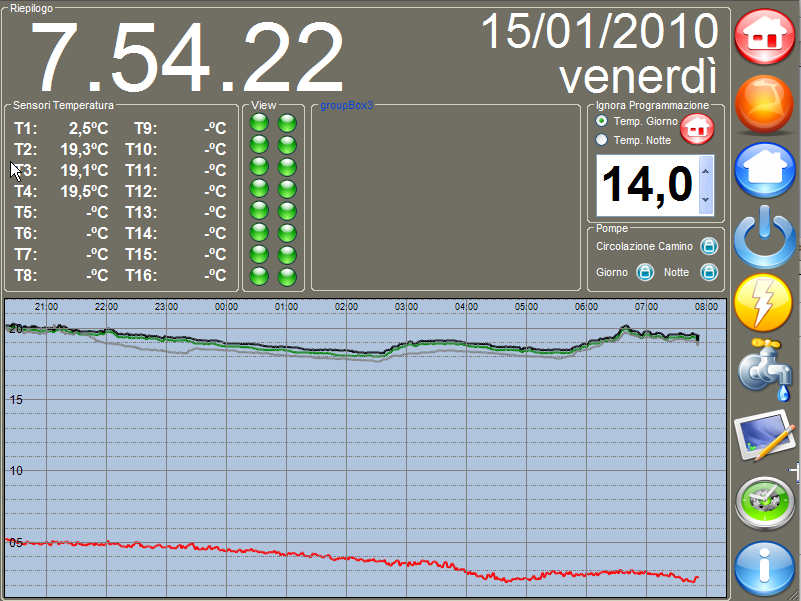This screenshot has height=601, width=801.
Task: Select the Temp. Notte radio button
Action: pyautogui.click(x=601, y=140)
